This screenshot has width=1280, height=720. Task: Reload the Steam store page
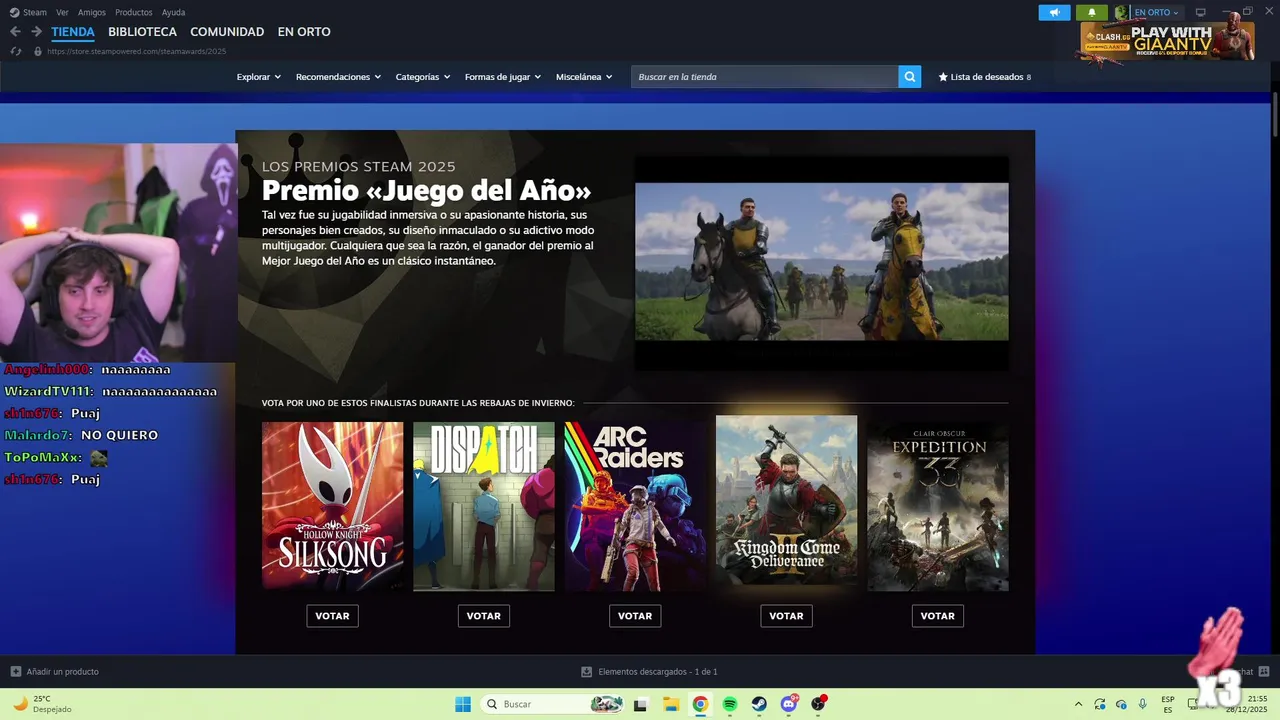coord(15,51)
